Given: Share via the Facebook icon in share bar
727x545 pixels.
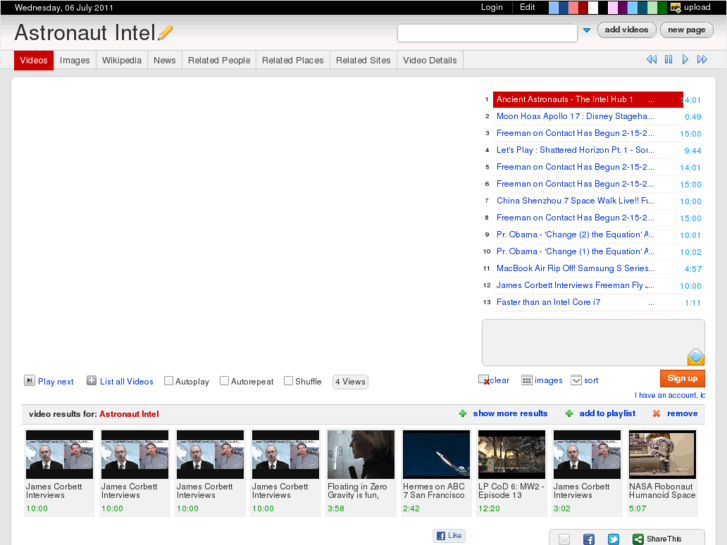Looking at the screenshot, I should click(x=588, y=539).
